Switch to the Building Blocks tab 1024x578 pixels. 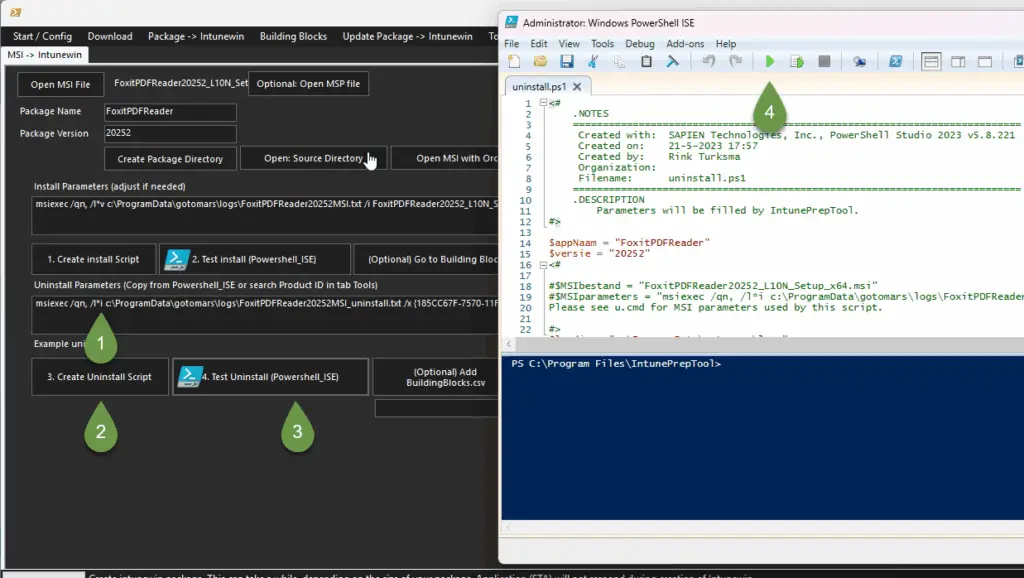pyautogui.click(x=293, y=36)
